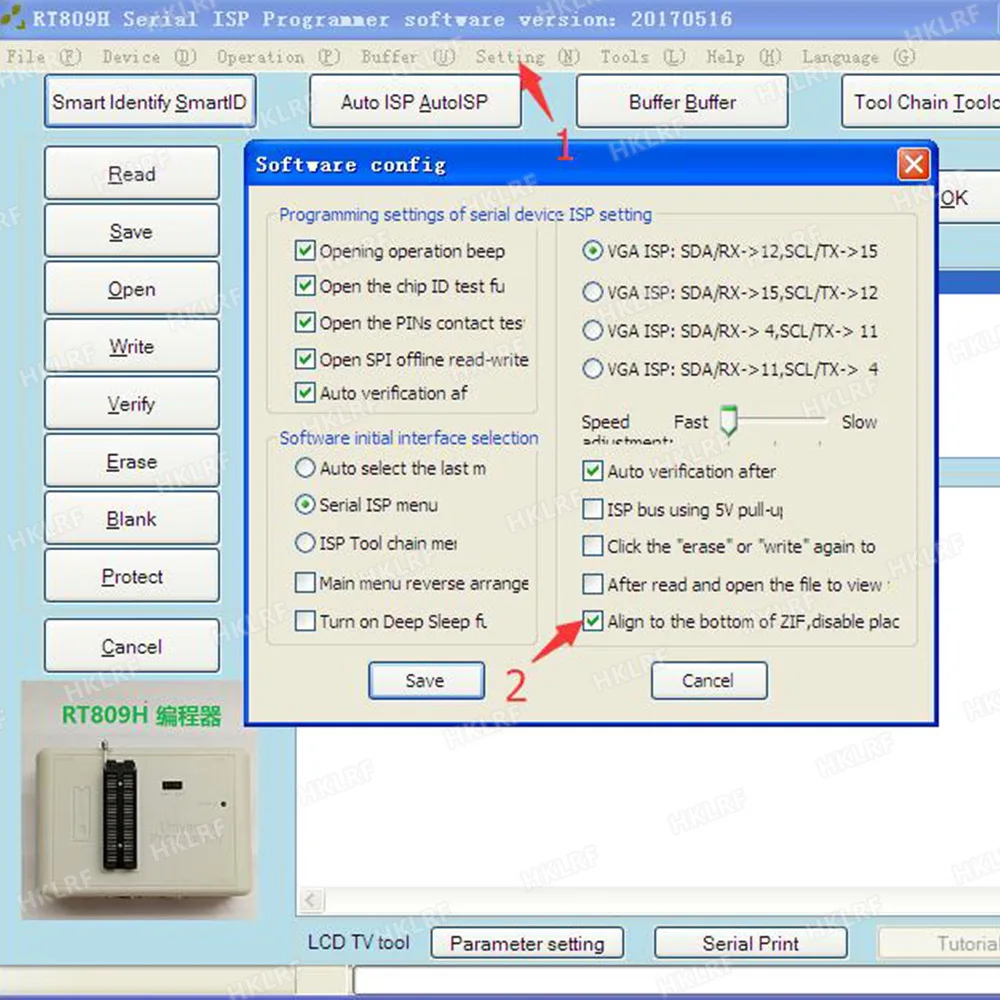Click Cancel in Software config dialog
Screen dimensions: 1000x1000
coord(709,680)
